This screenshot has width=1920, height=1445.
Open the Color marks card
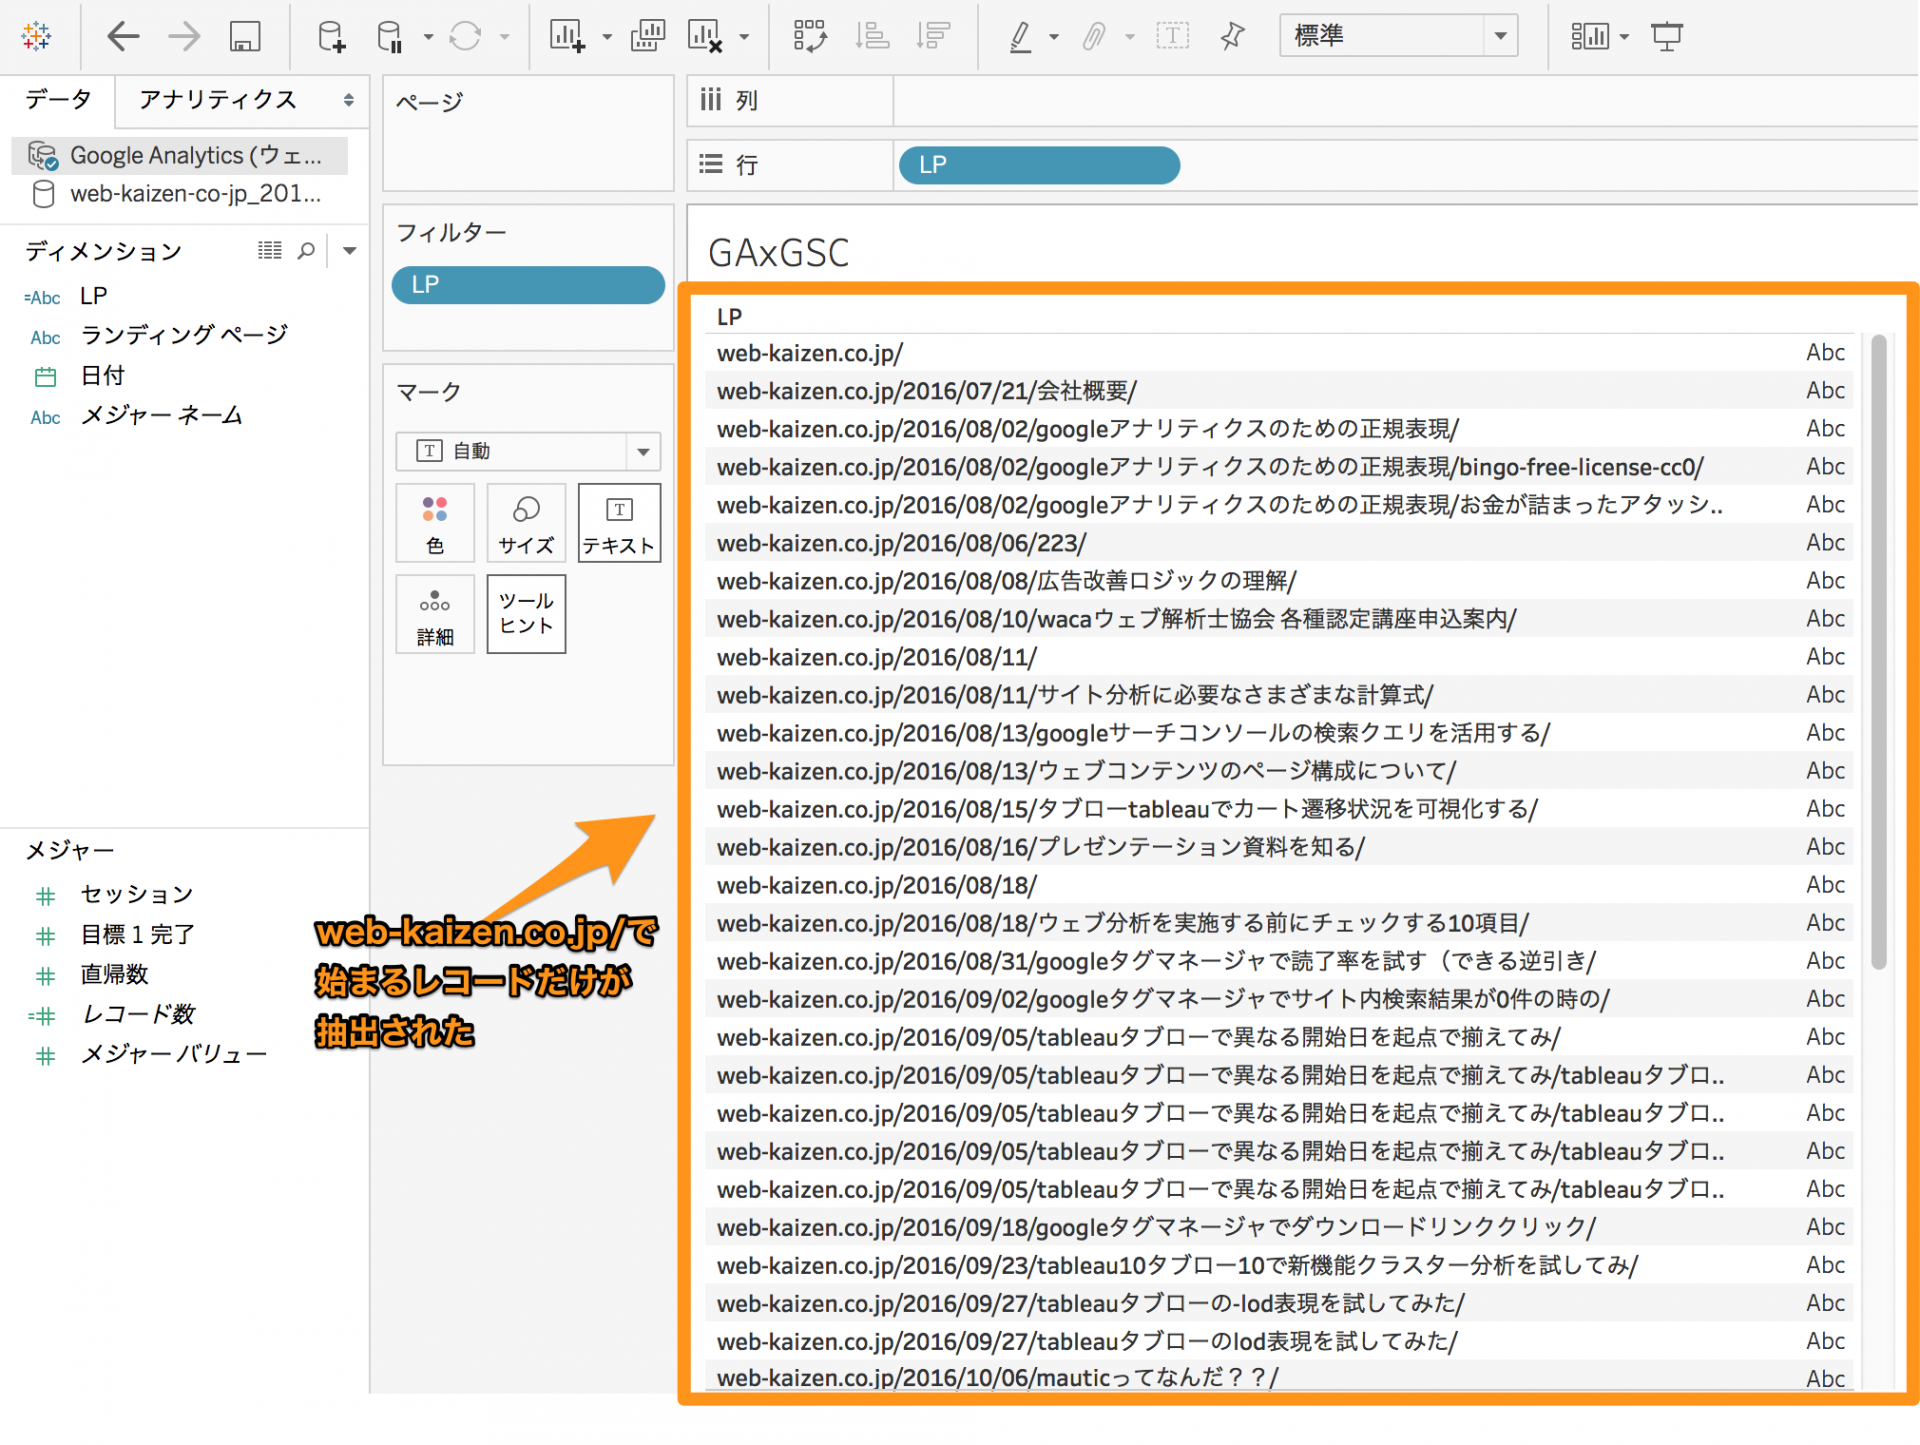coord(435,523)
